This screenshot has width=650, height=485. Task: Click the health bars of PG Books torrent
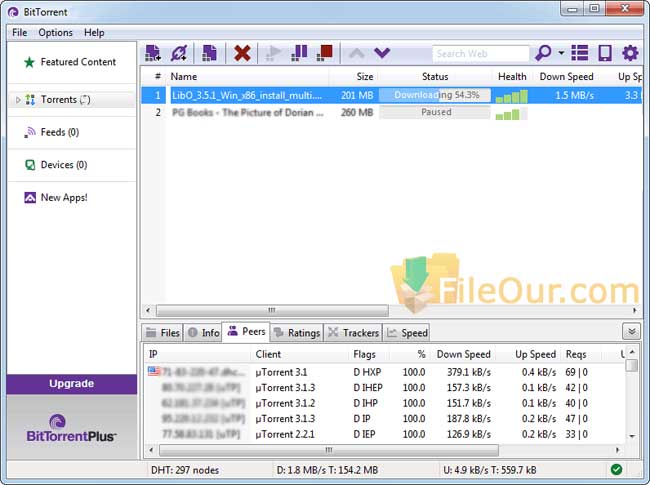[x=512, y=114]
